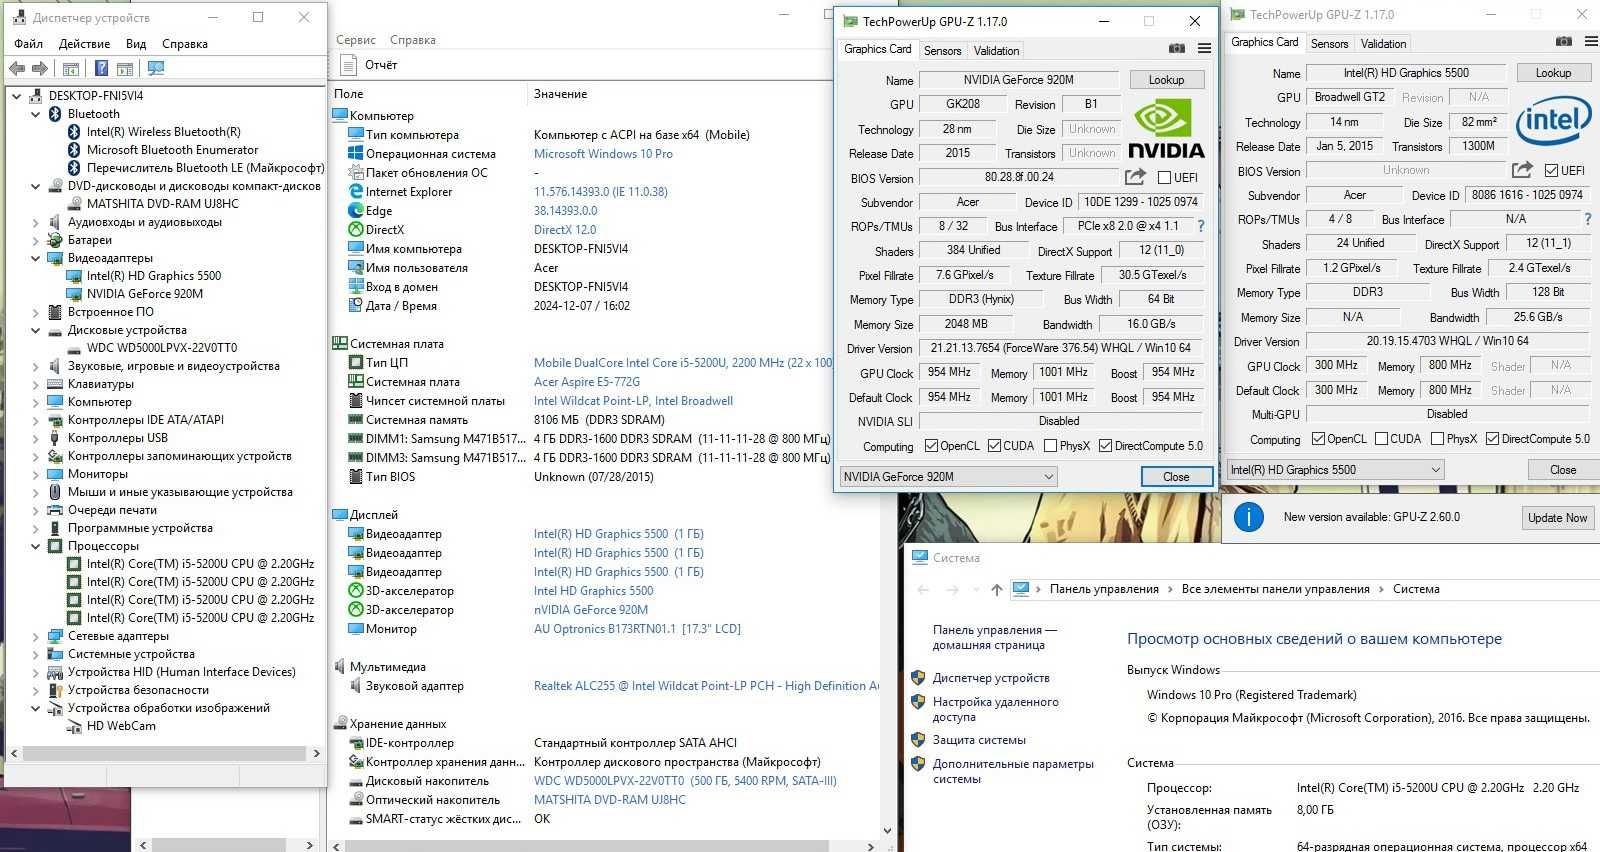Toggle UEFI checkbox in Intel GPU-Z
The width and height of the screenshot is (1600, 852).
pyautogui.click(x=1551, y=171)
